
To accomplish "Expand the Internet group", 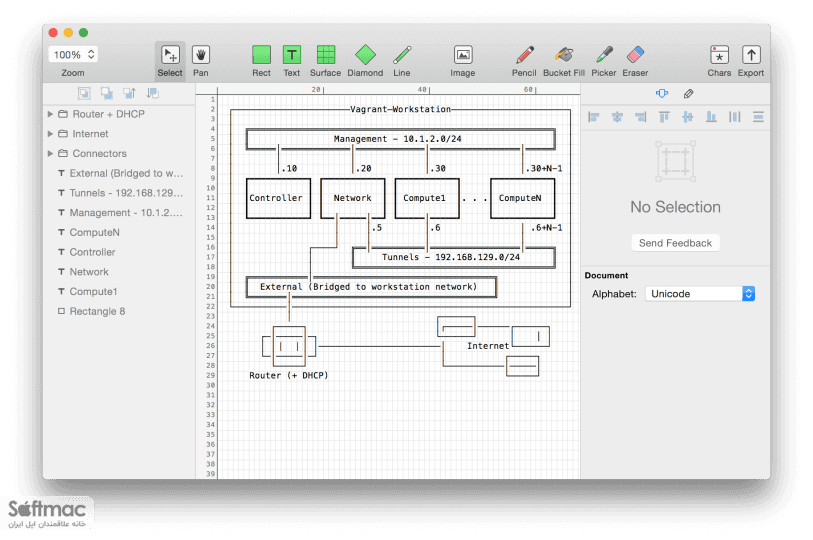I will [50, 133].
